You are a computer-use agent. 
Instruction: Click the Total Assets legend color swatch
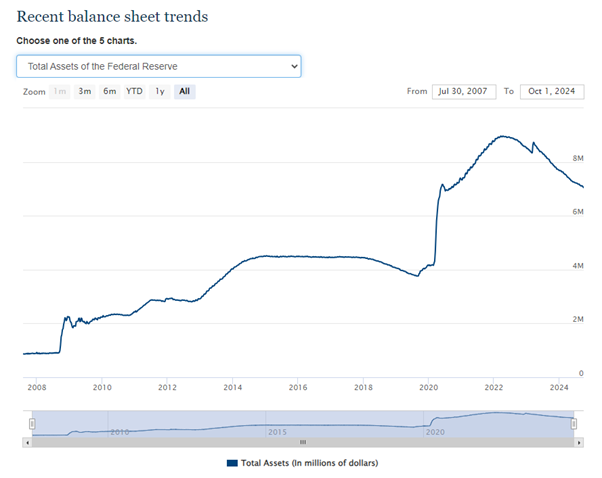point(231,463)
